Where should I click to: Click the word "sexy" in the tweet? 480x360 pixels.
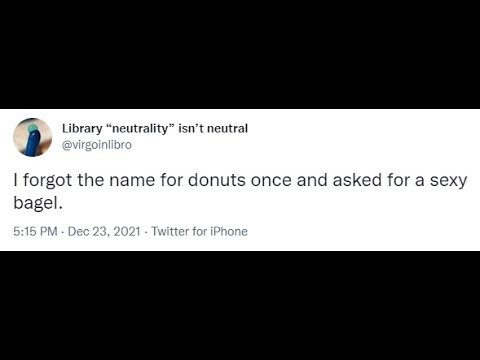[448, 181]
